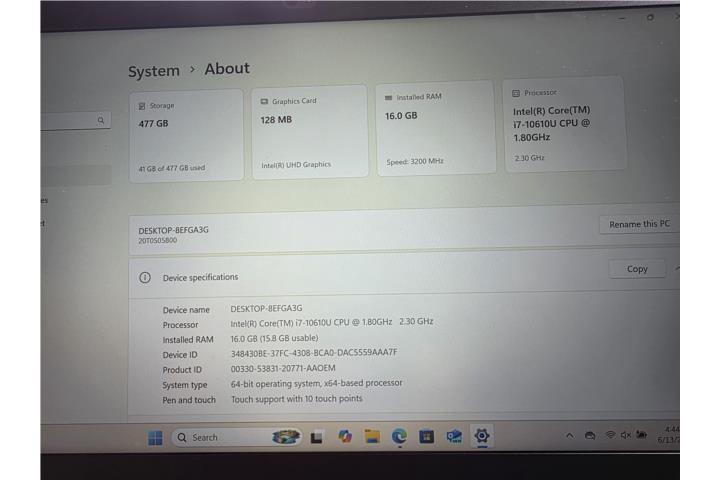Click the Settings gear taskbar icon
This screenshot has height=480, width=720.
[x=482, y=435]
